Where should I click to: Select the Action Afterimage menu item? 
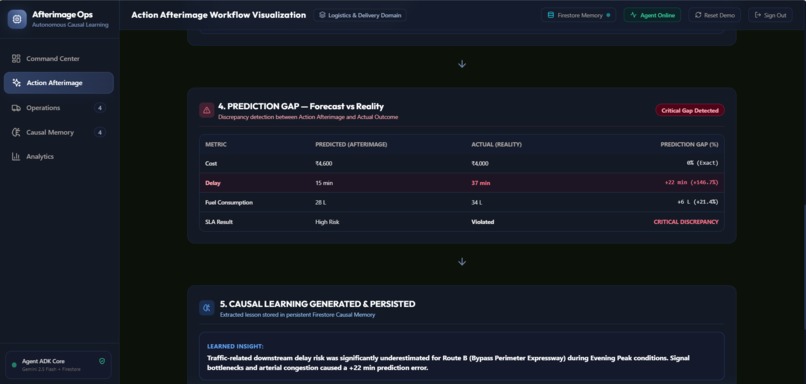[x=59, y=83]
